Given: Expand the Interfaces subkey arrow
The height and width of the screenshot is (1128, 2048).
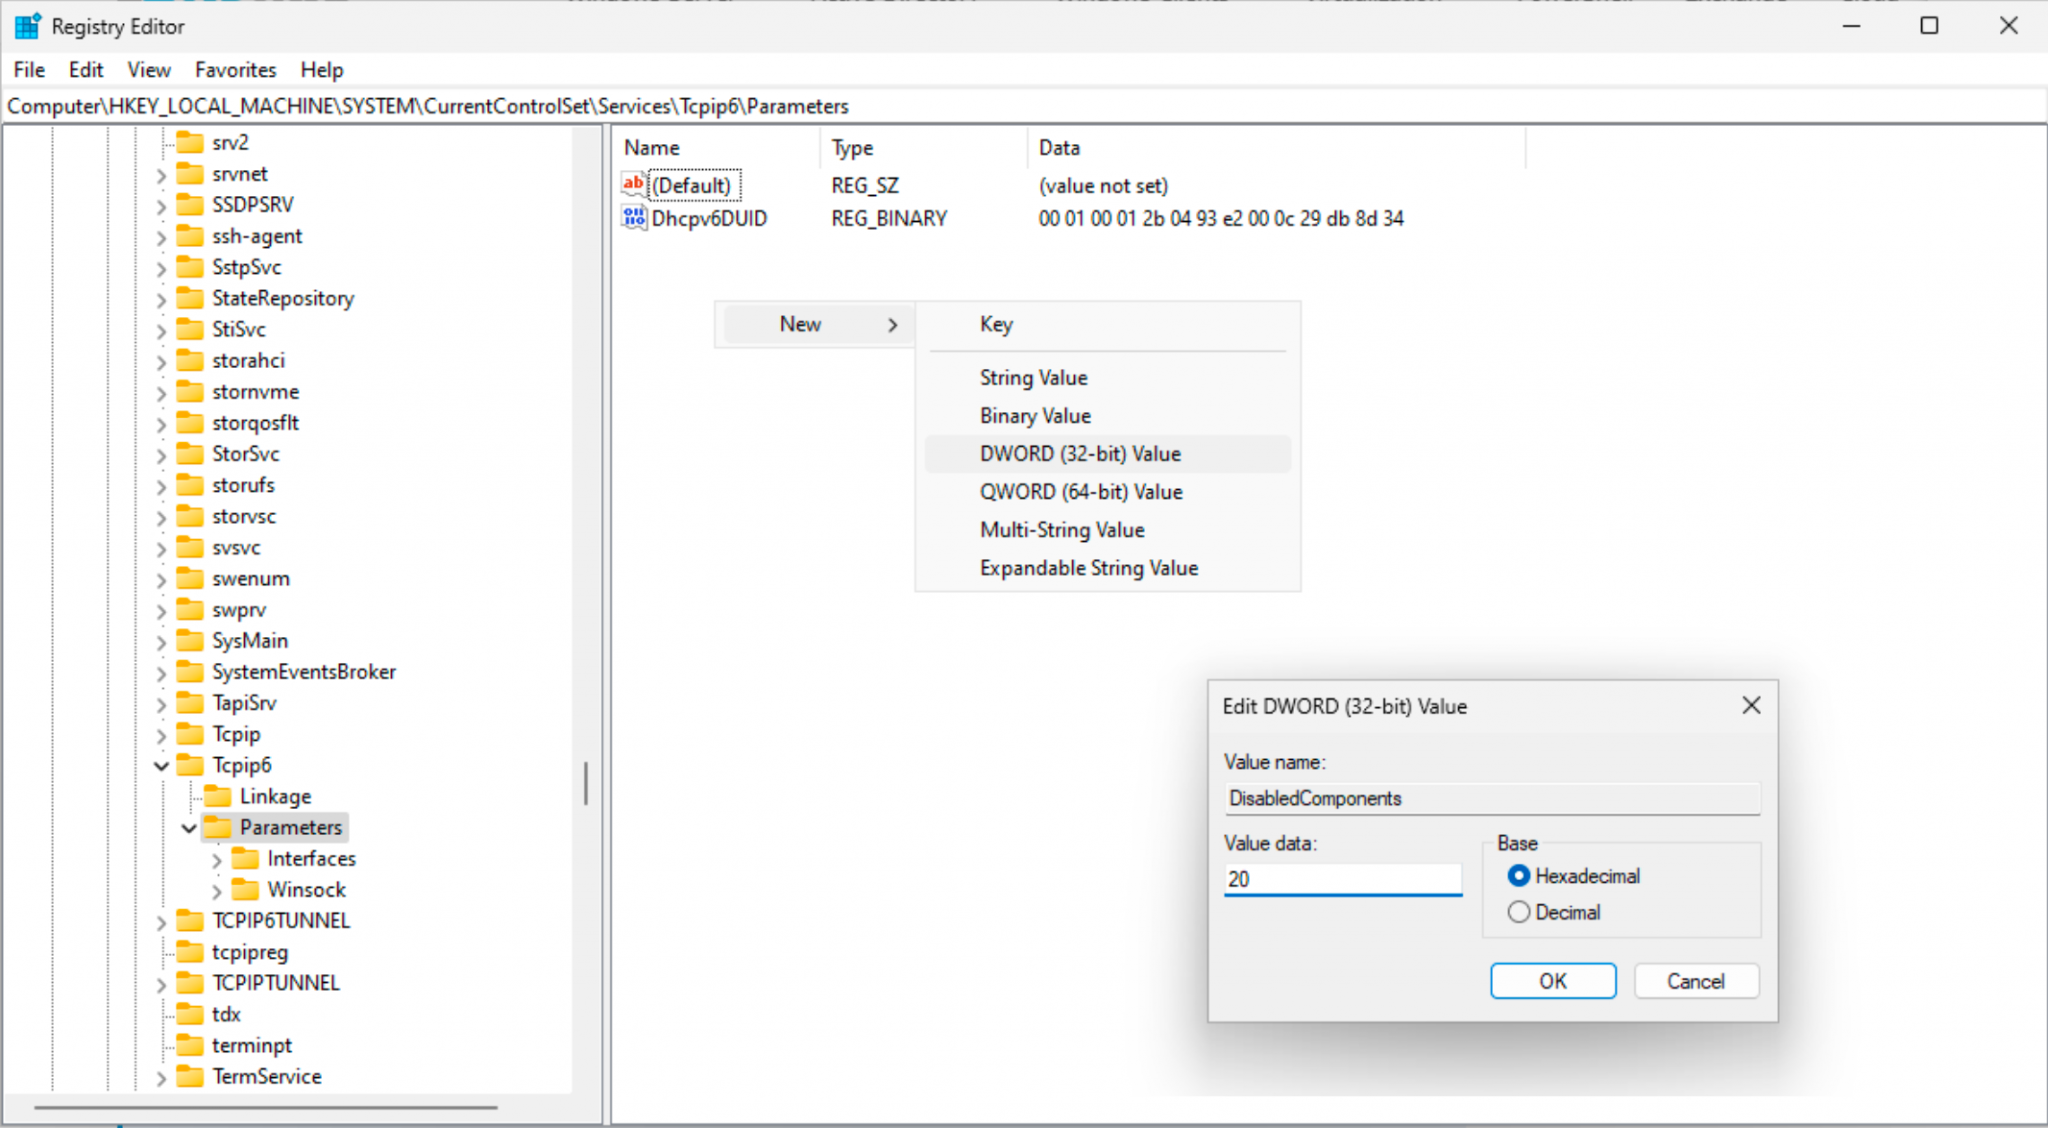Looking at the screenshot, I should pyautogui.click(x=218, y=858).
